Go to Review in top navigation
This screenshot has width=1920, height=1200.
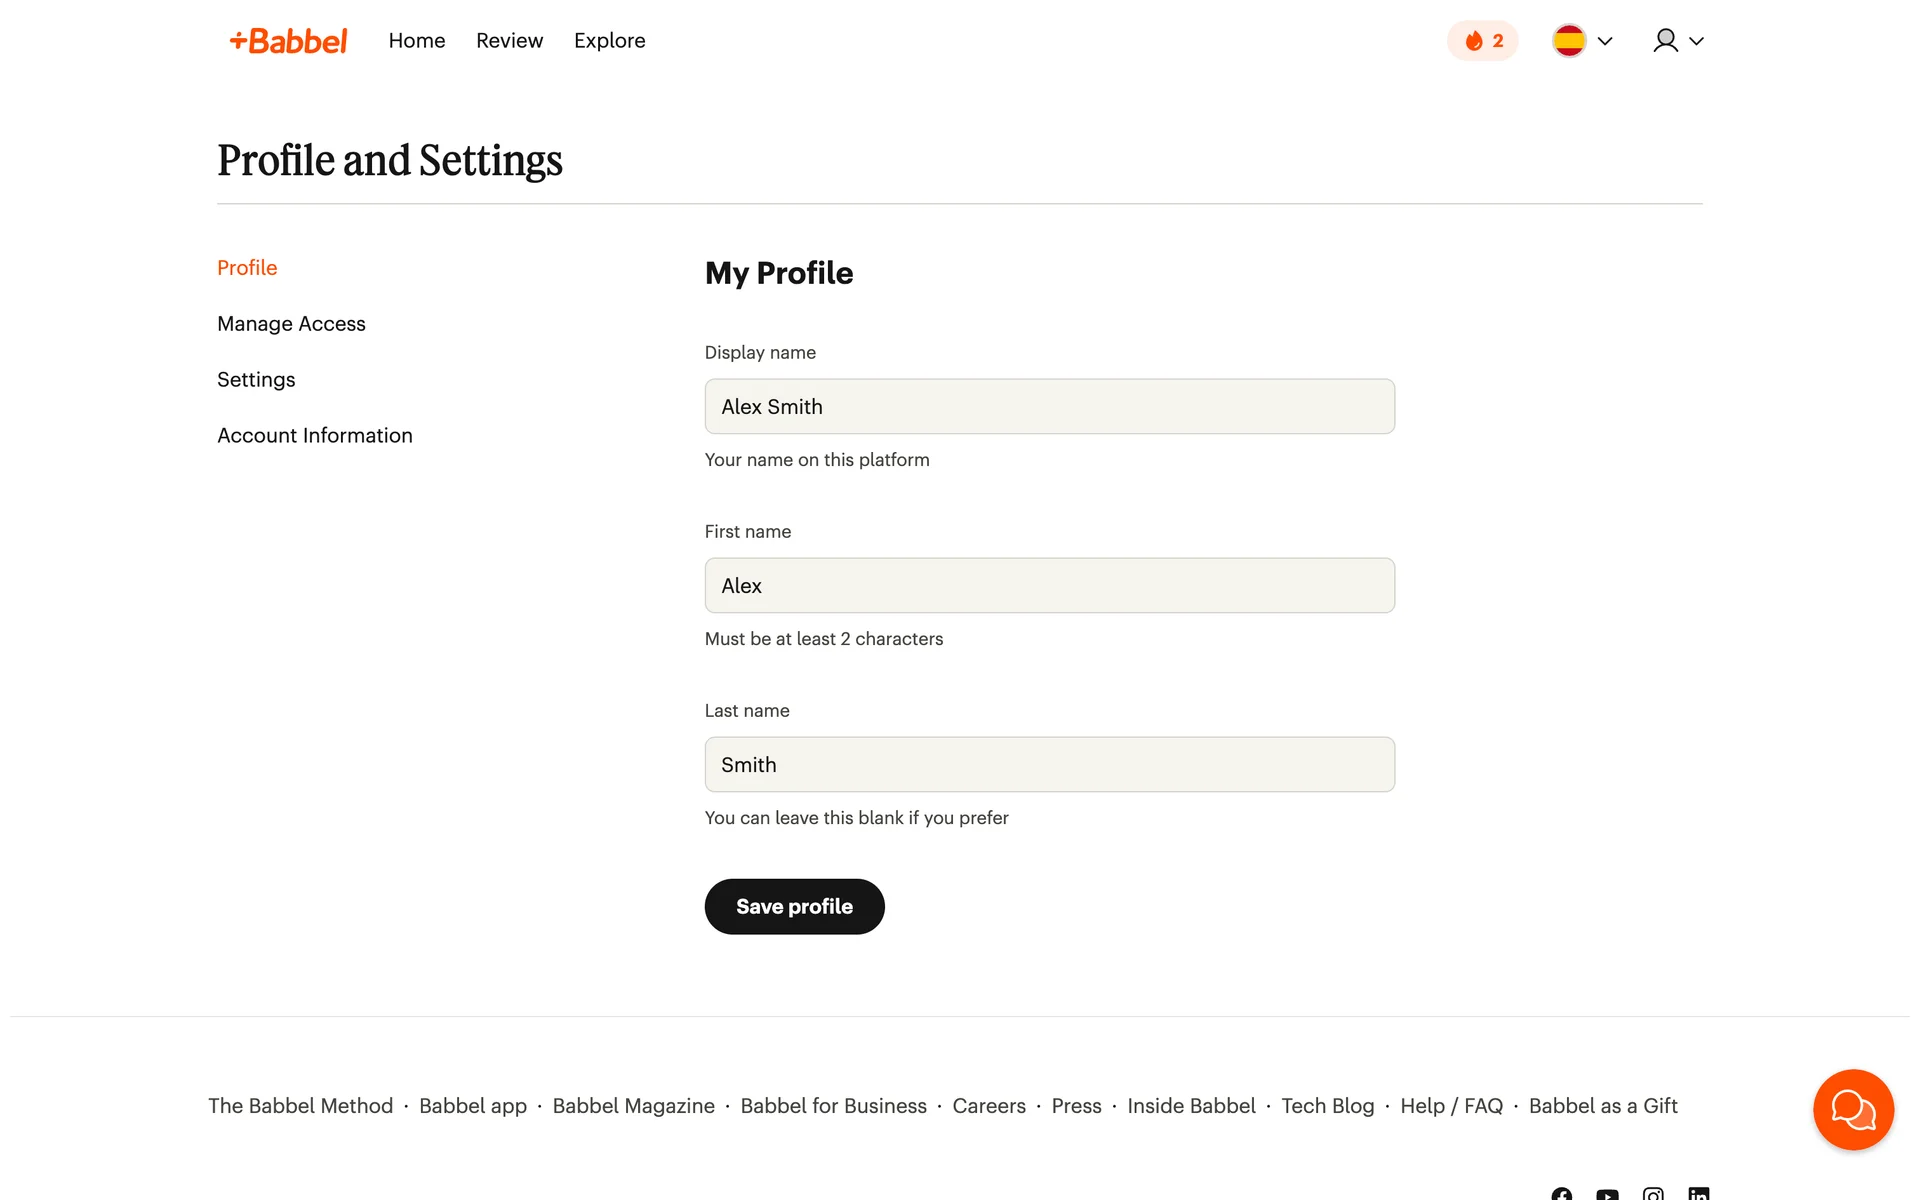tap(509, 41)
